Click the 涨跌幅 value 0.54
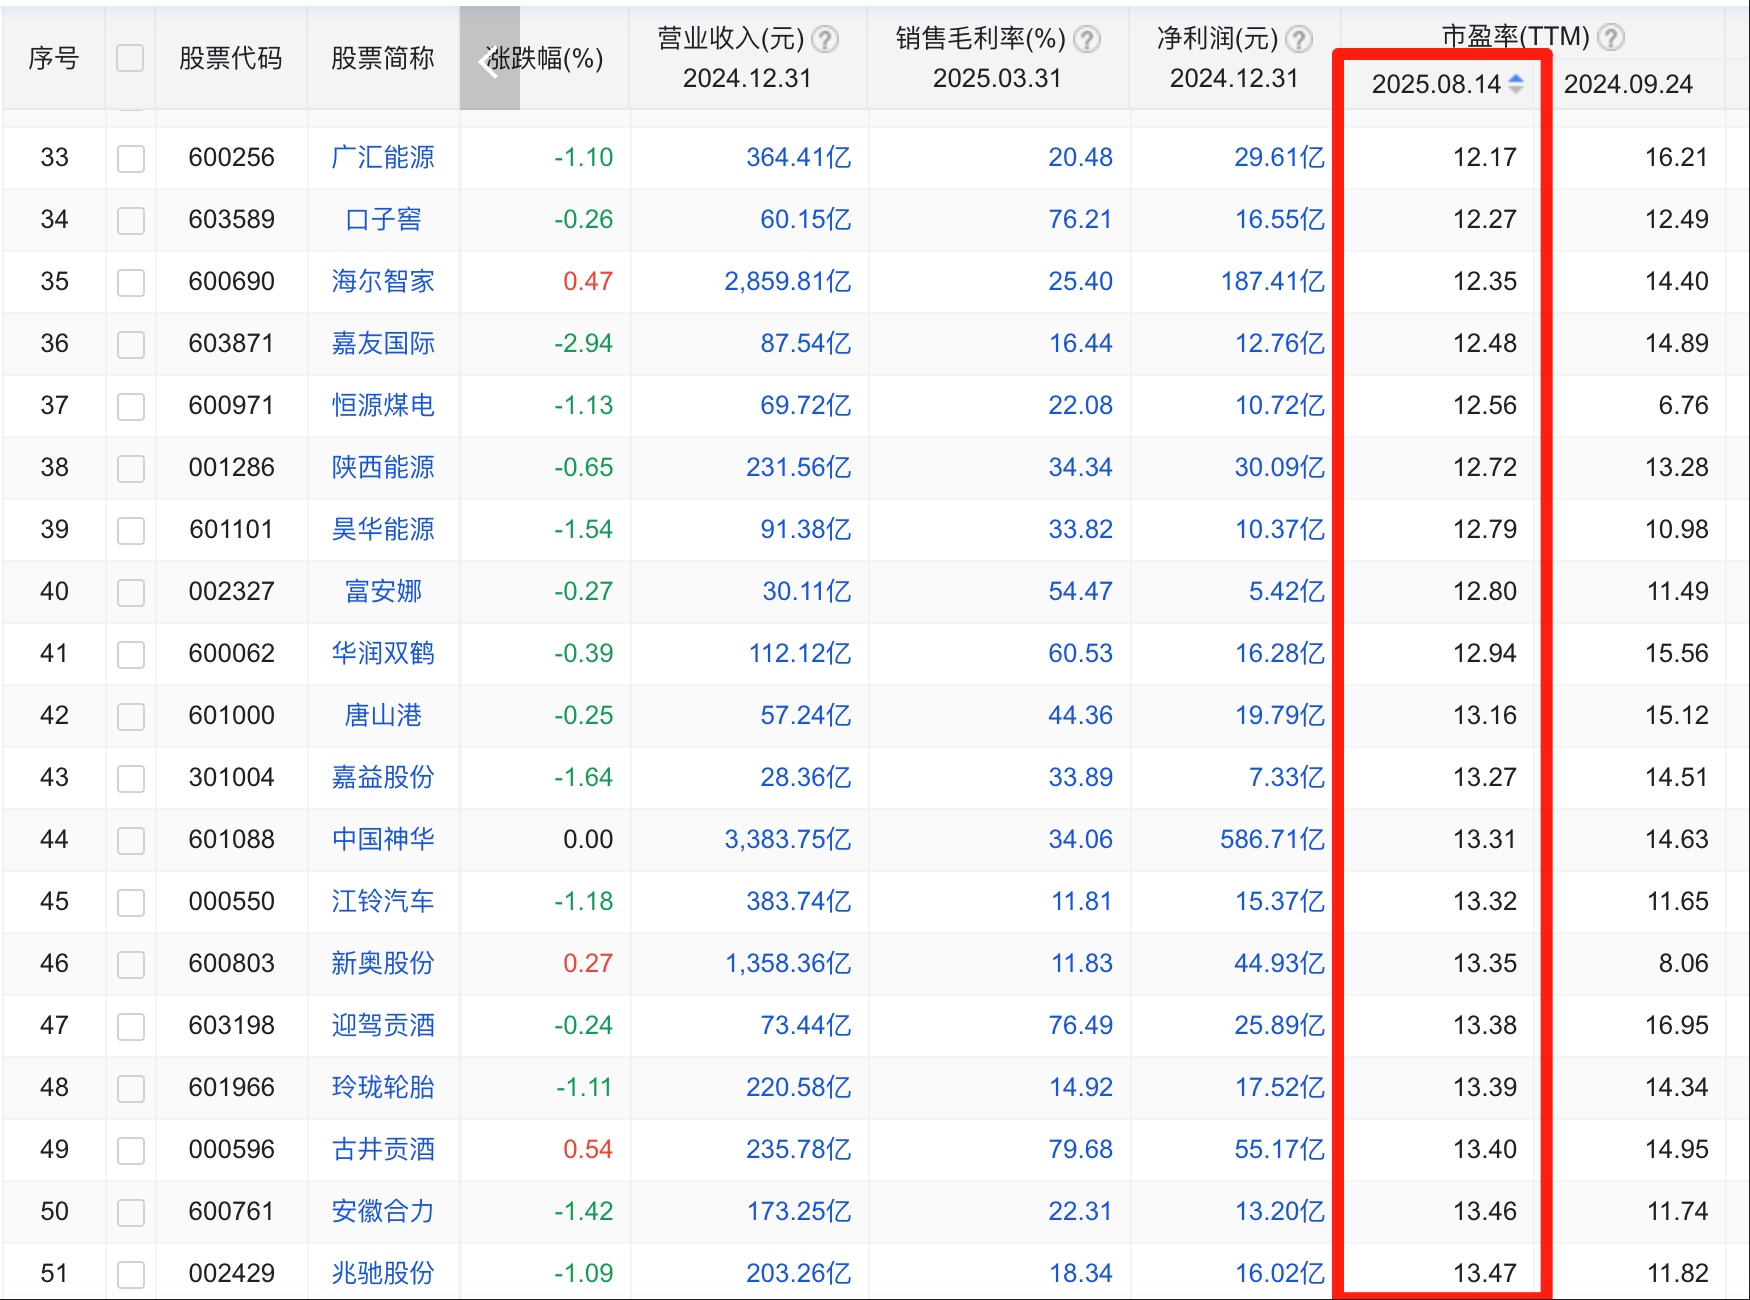Viewport: 1750px width, 1300px height. point(588,1149)
